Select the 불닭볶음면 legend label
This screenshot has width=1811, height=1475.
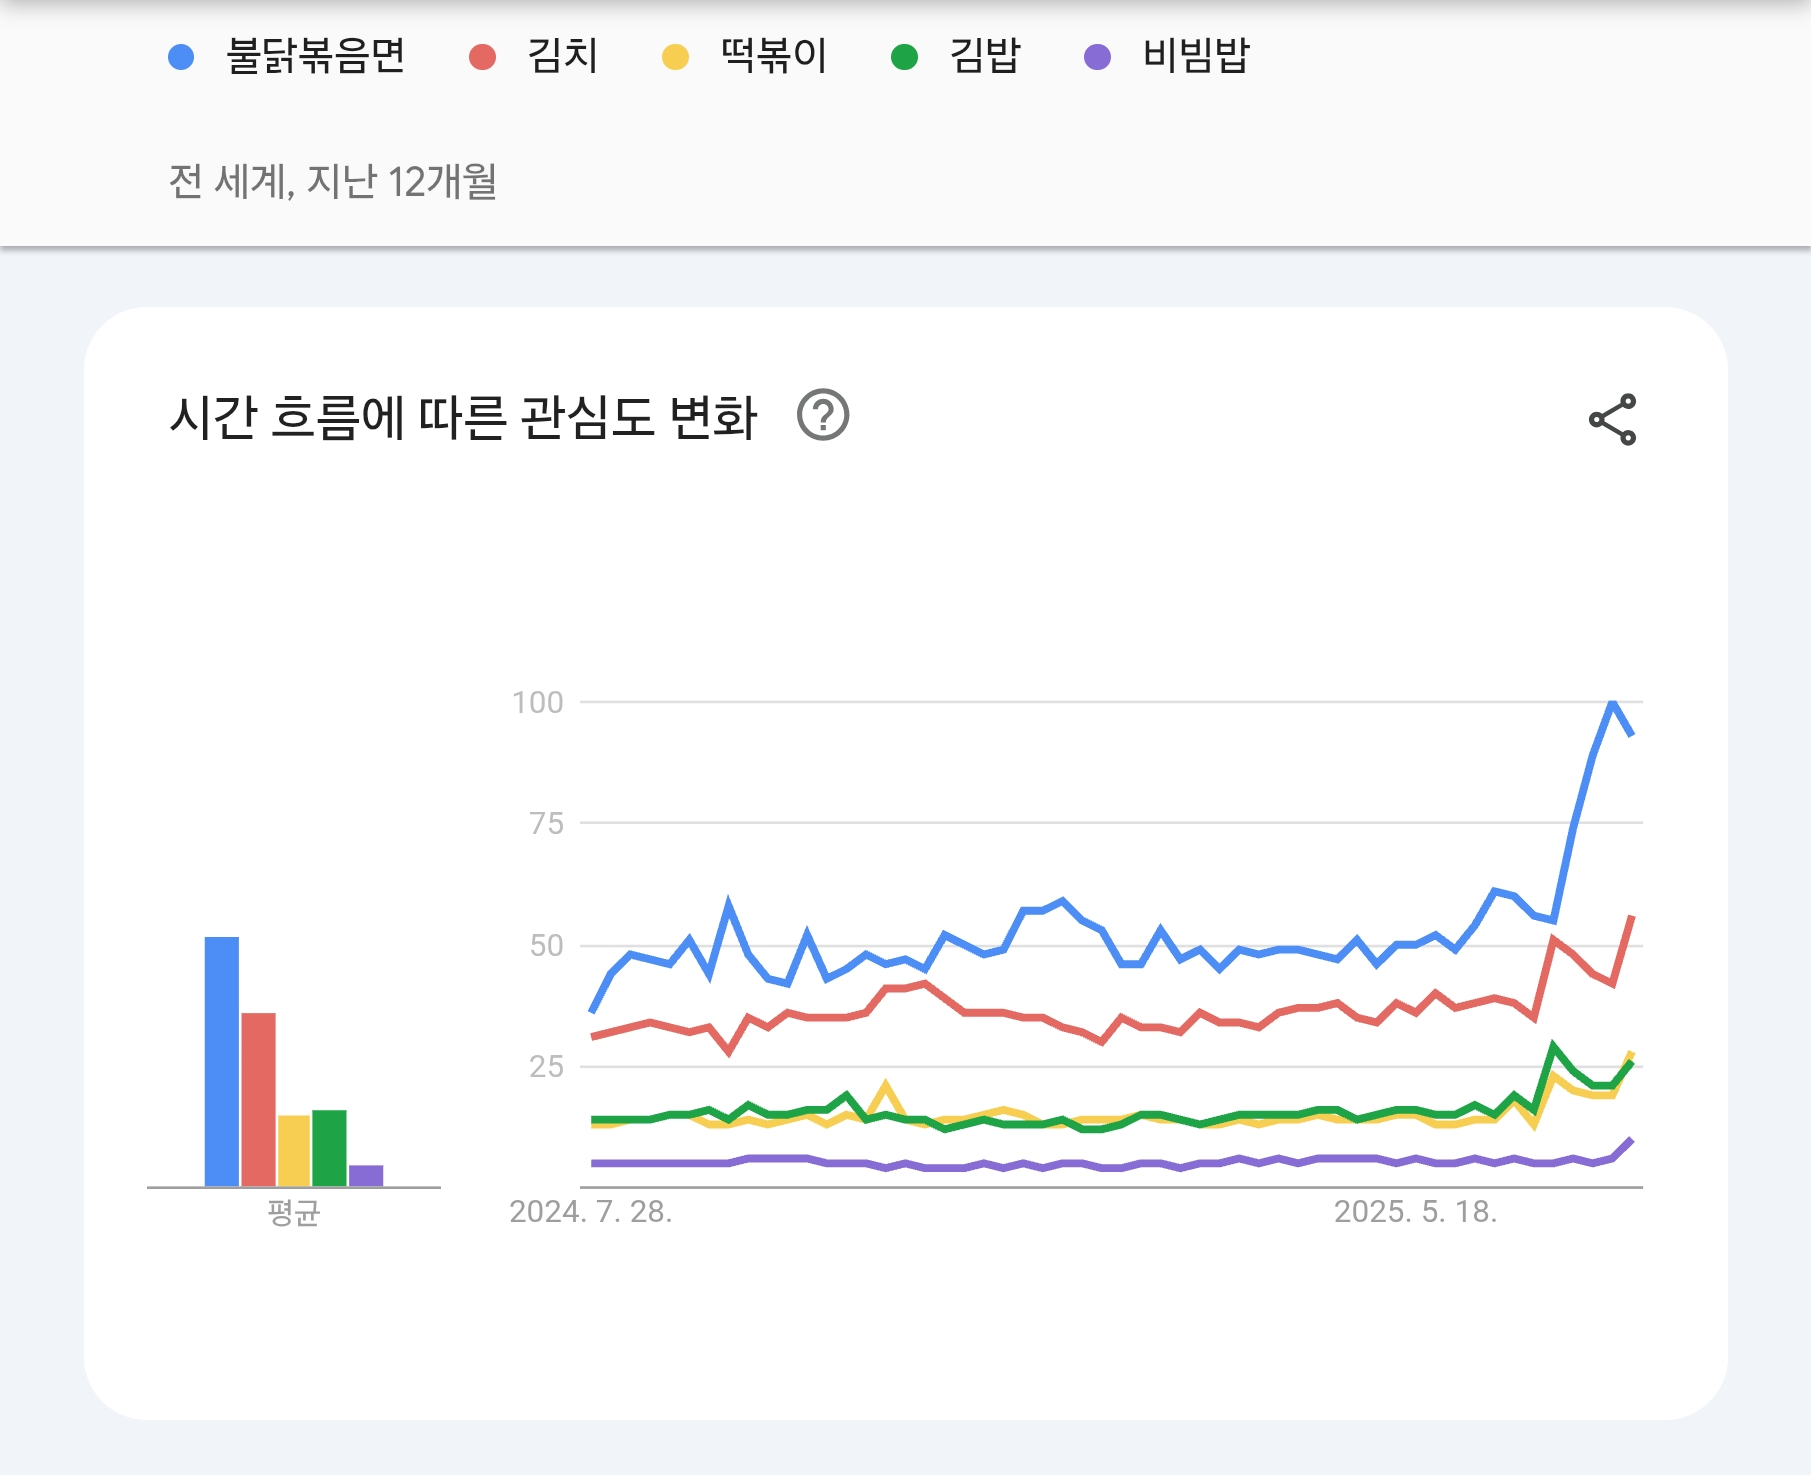coord(316,56)
